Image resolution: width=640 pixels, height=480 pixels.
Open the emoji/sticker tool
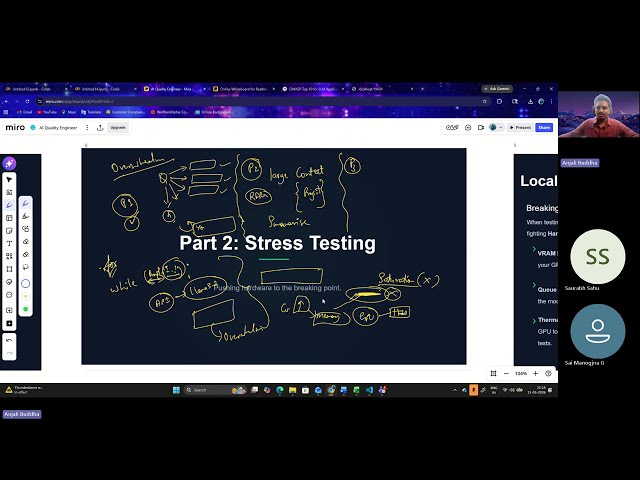(x=9, y=282)
